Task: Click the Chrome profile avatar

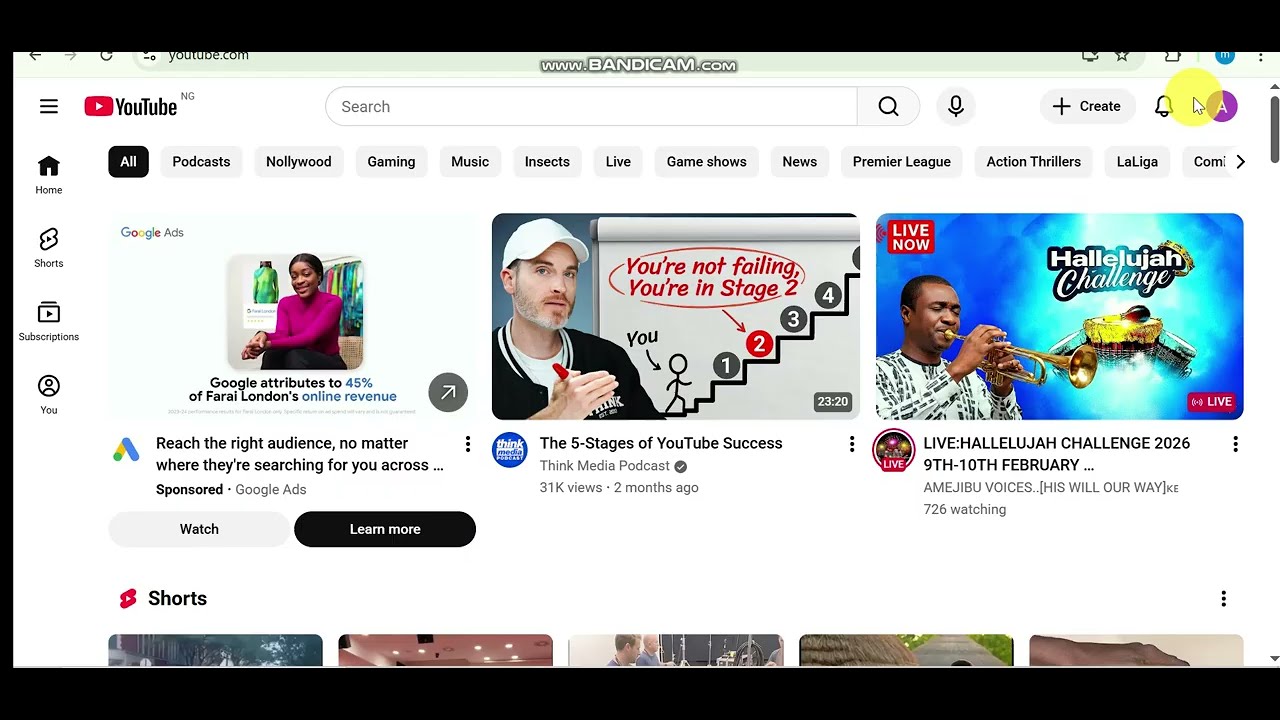Action: click(x=1225, y=55)
